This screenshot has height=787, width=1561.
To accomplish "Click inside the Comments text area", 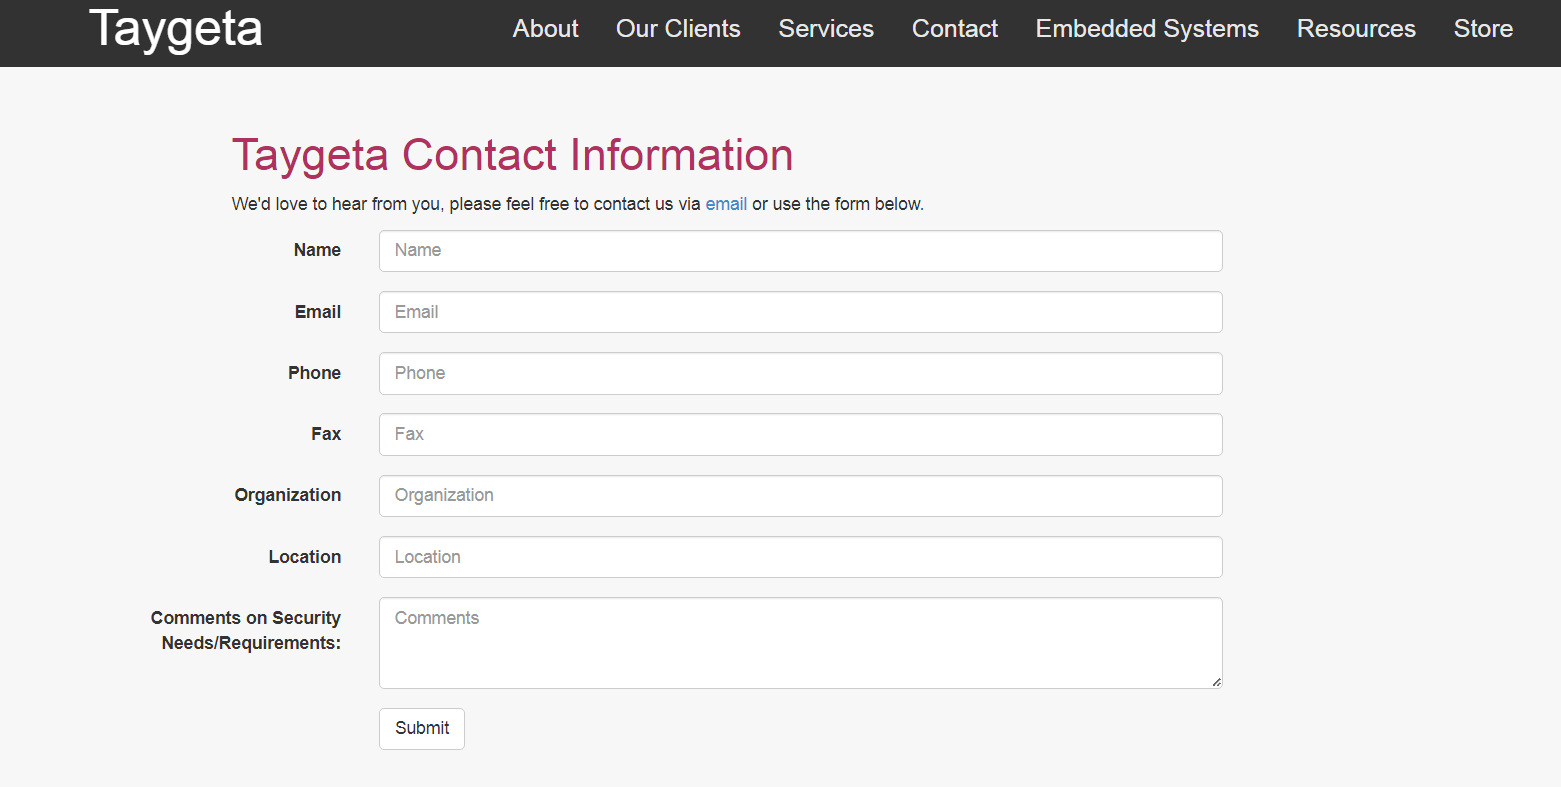I will coord(800,643).
